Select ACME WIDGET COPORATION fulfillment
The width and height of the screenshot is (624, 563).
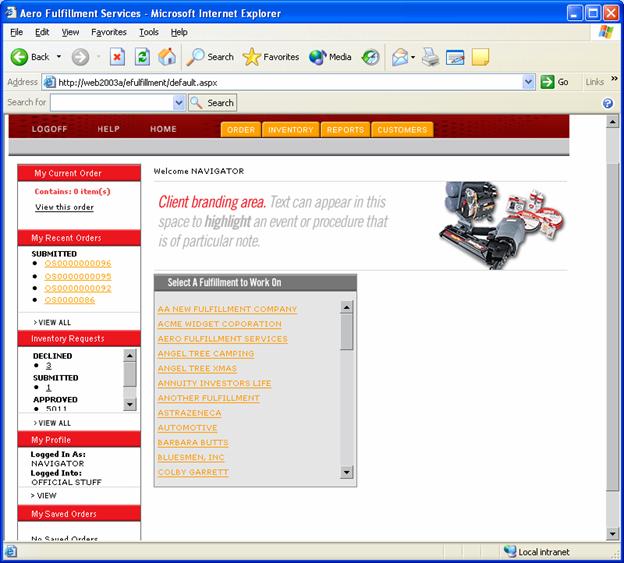tap(220, 324)
